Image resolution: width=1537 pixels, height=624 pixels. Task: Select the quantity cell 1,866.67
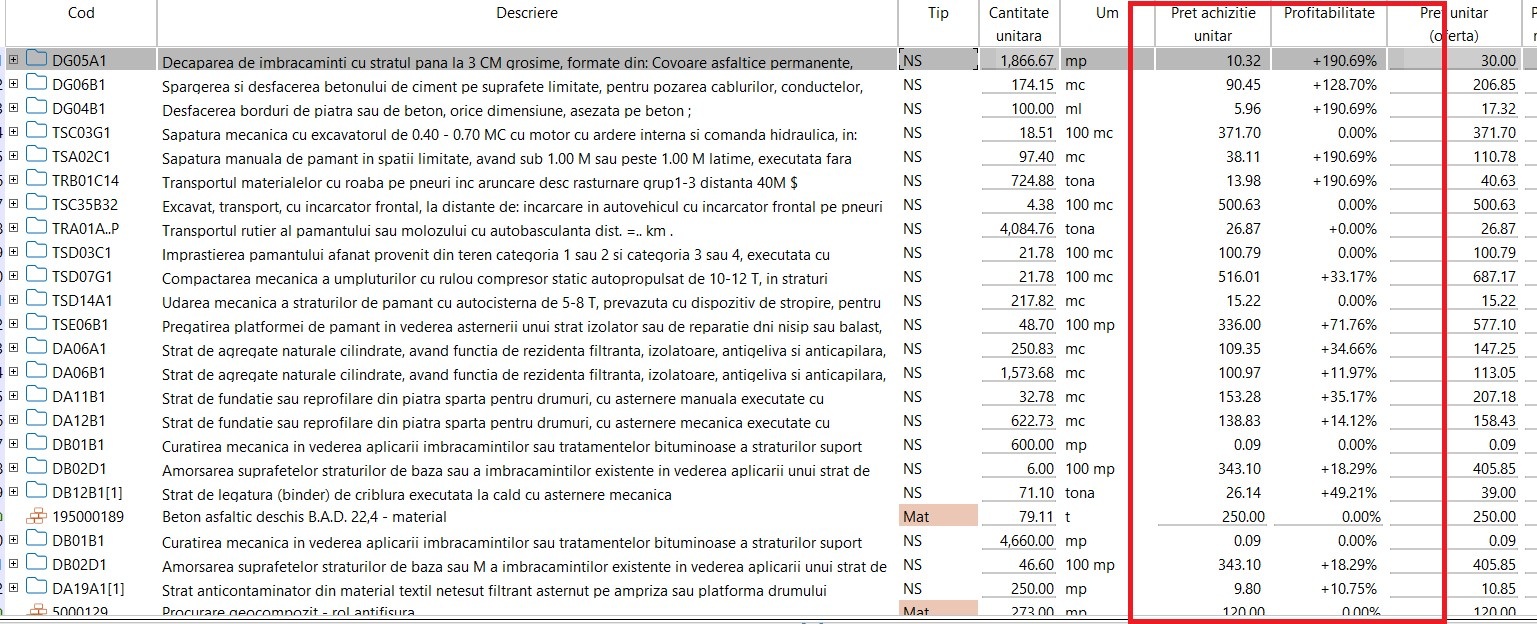[x=1019, y=61]
